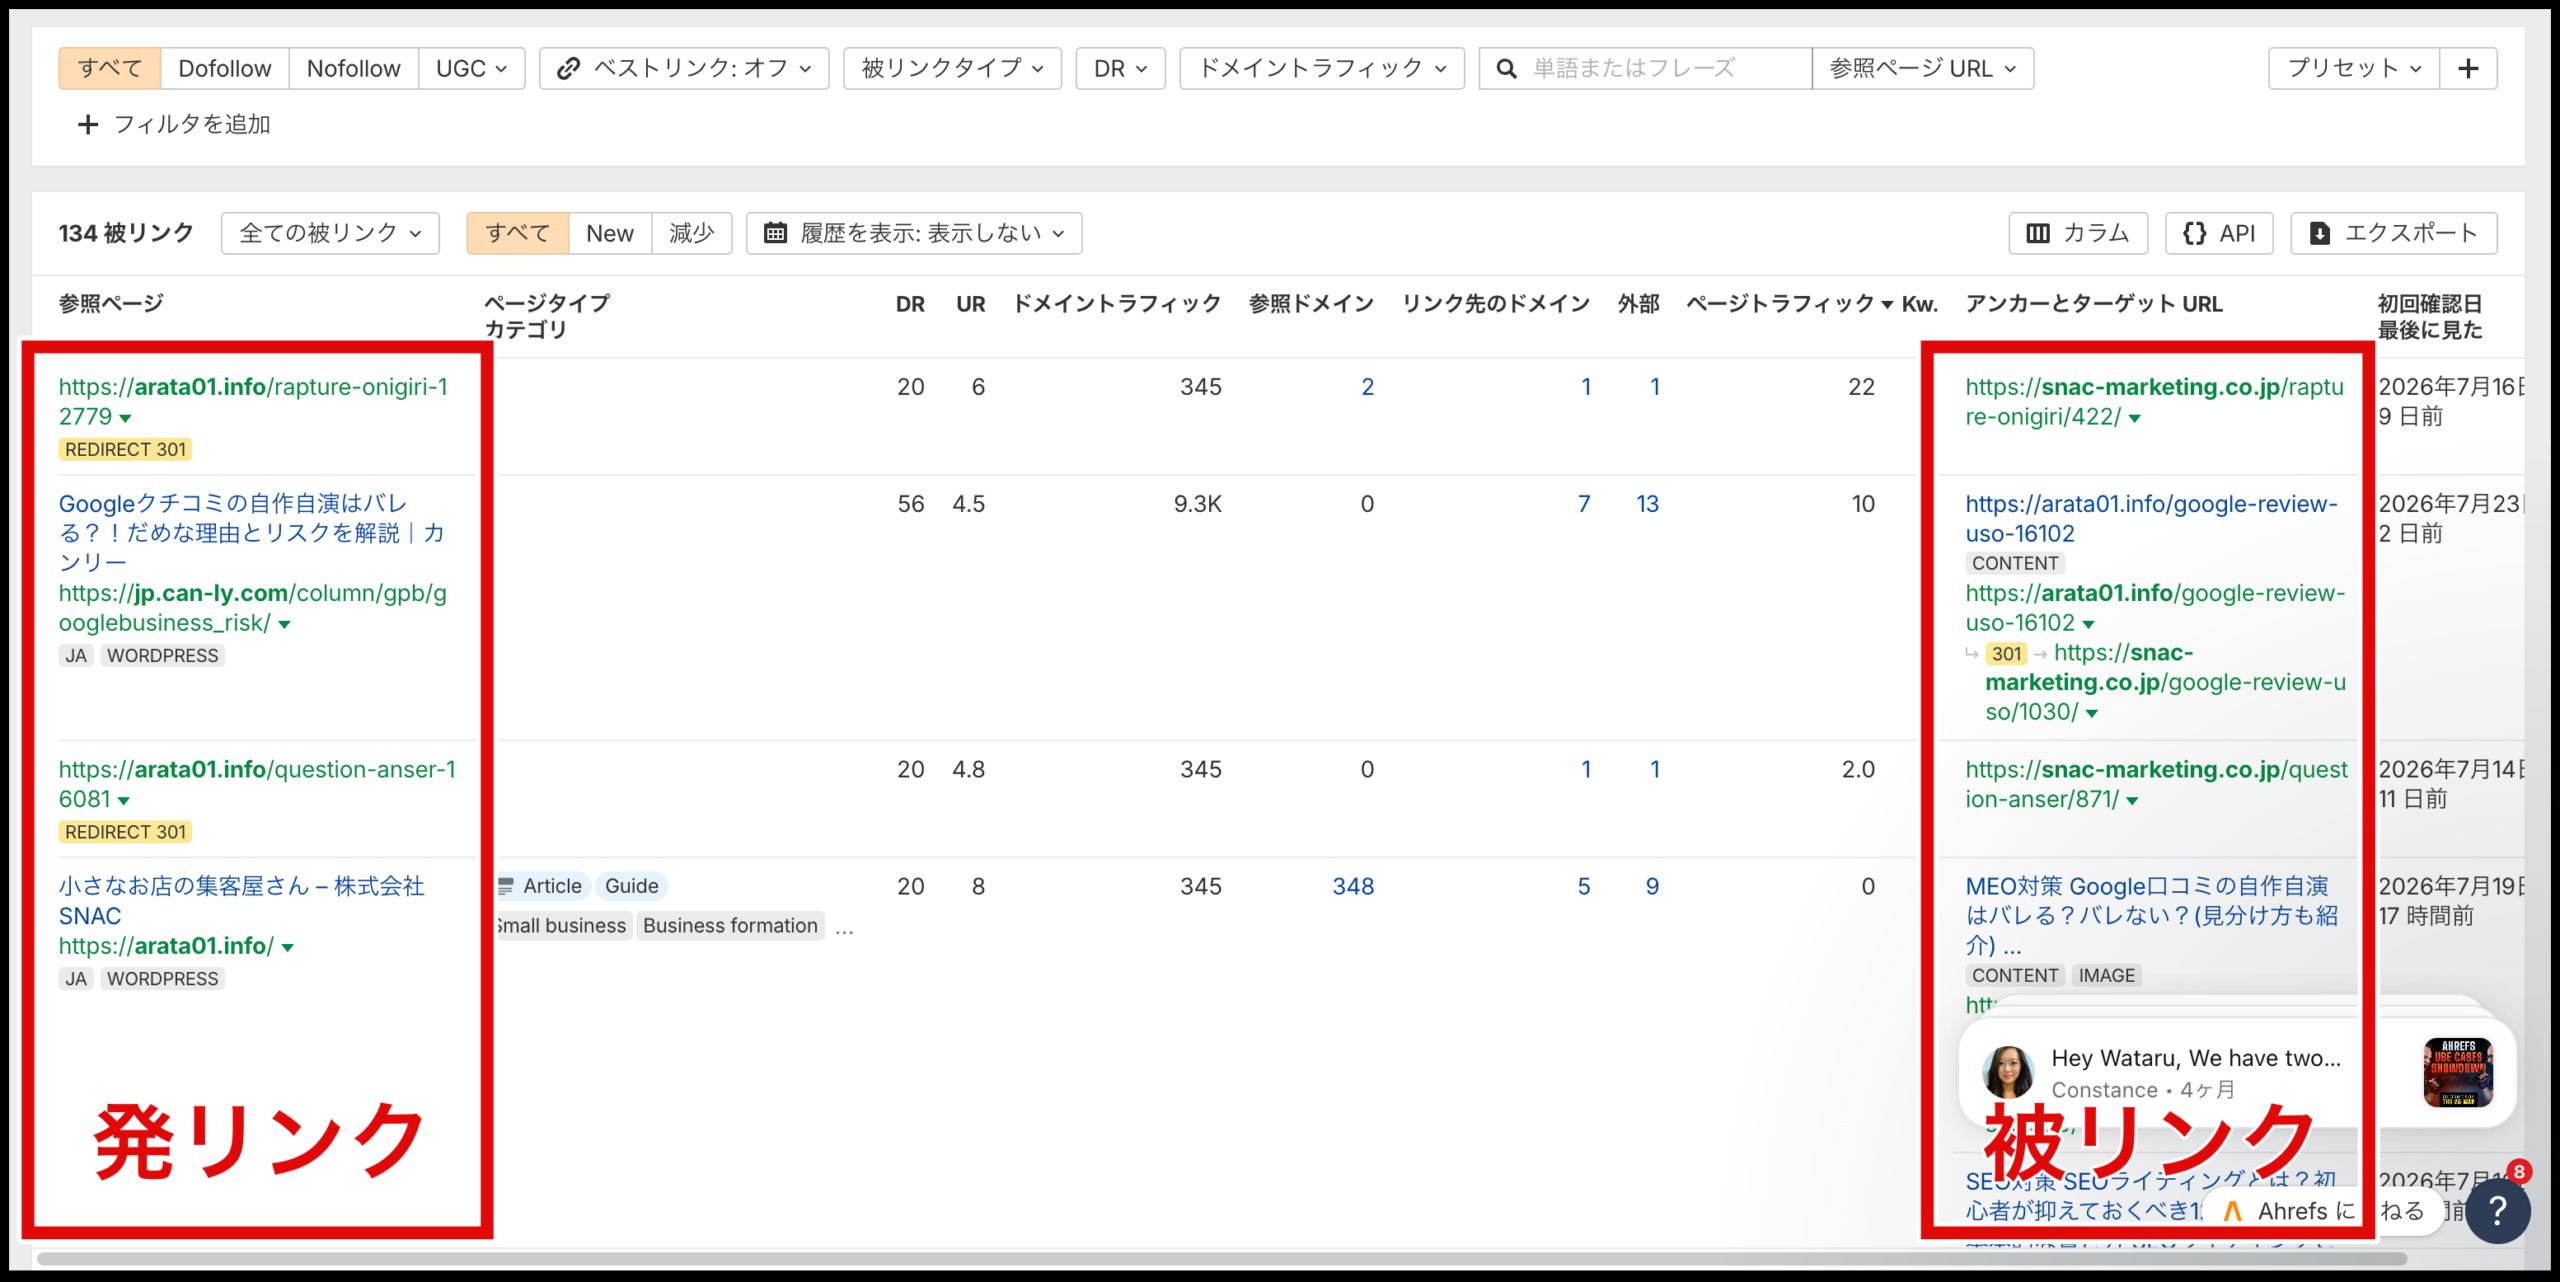This screenshot has width=2560, height=1282.
Task: Sort by 外部 column header
Action: coord(1638,304)
